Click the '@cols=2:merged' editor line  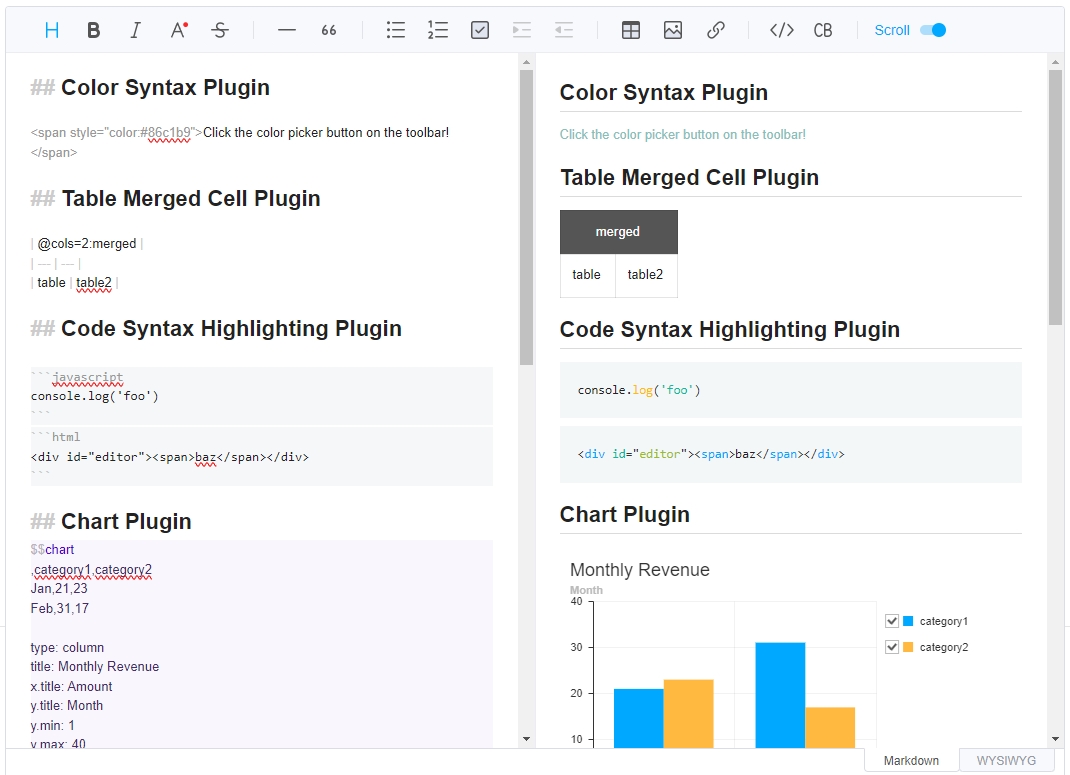[x=87, y=244]
